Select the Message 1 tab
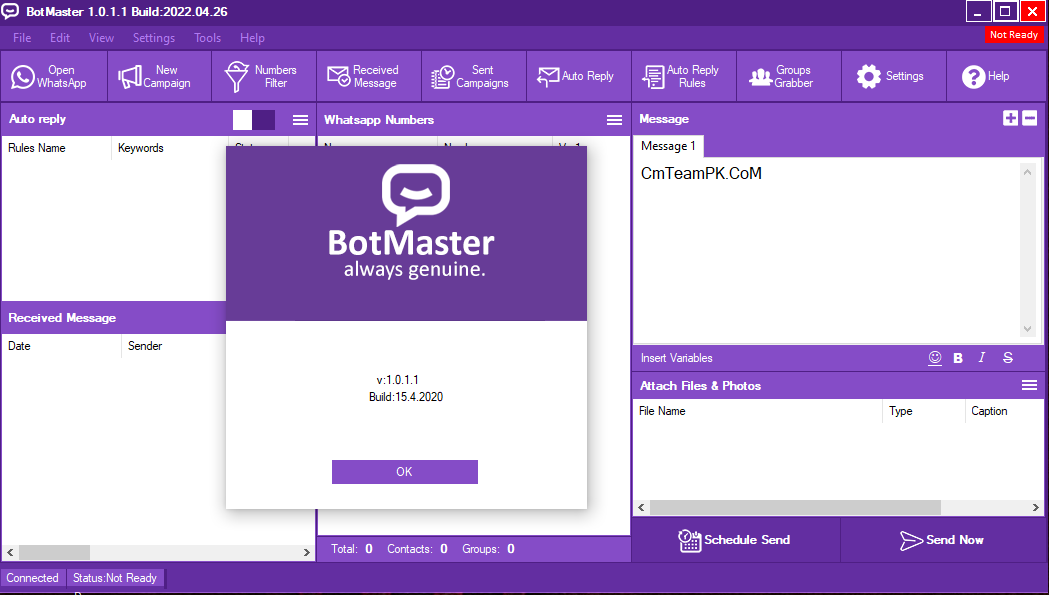Viewport: 1049px width, 595px height. point(668,146)
